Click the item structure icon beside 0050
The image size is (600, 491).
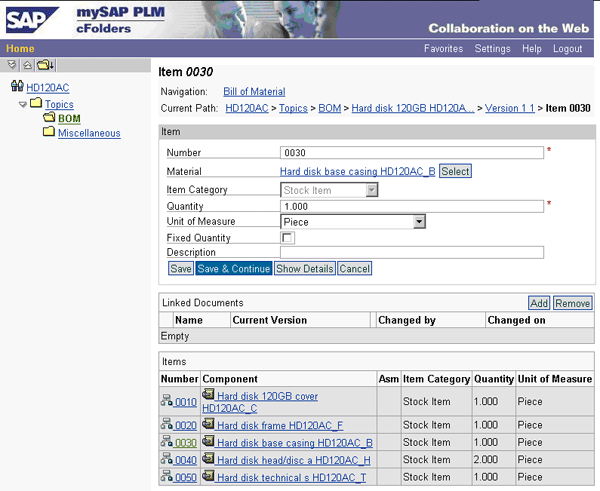pyautogui.click(x=166, y=477)
